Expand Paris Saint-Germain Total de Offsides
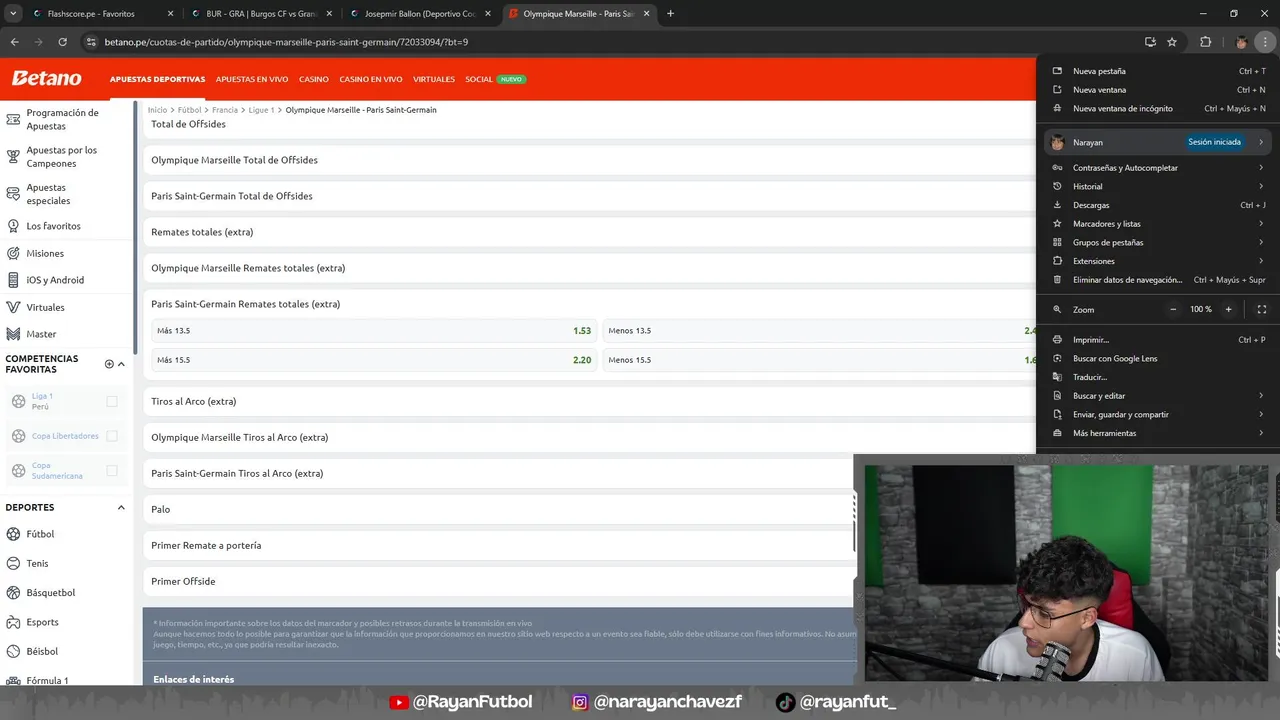The image size is (1280, 720). pyautogui.click(x=589, y=196)
